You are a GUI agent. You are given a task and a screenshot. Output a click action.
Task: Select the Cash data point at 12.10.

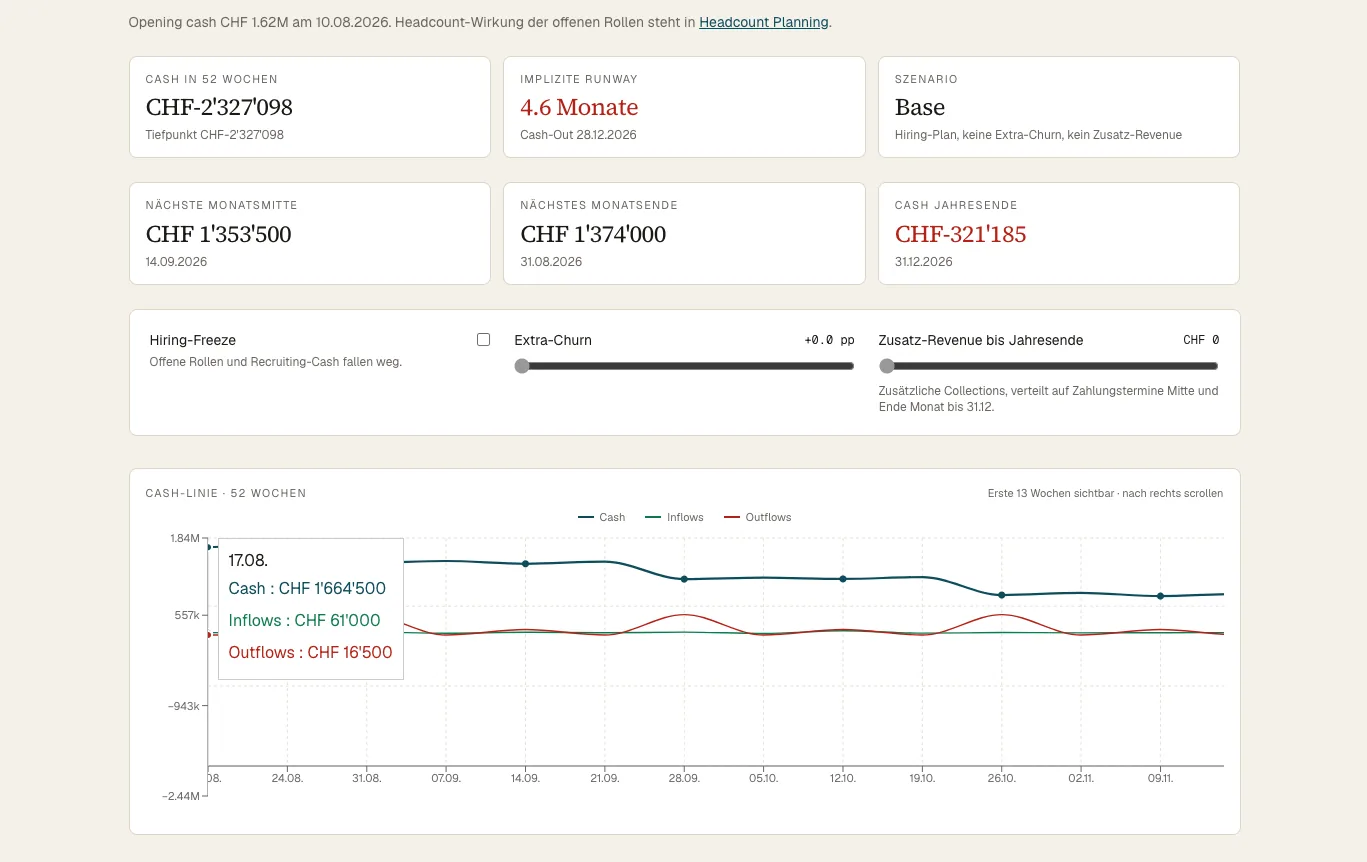[x=843, y=579]
